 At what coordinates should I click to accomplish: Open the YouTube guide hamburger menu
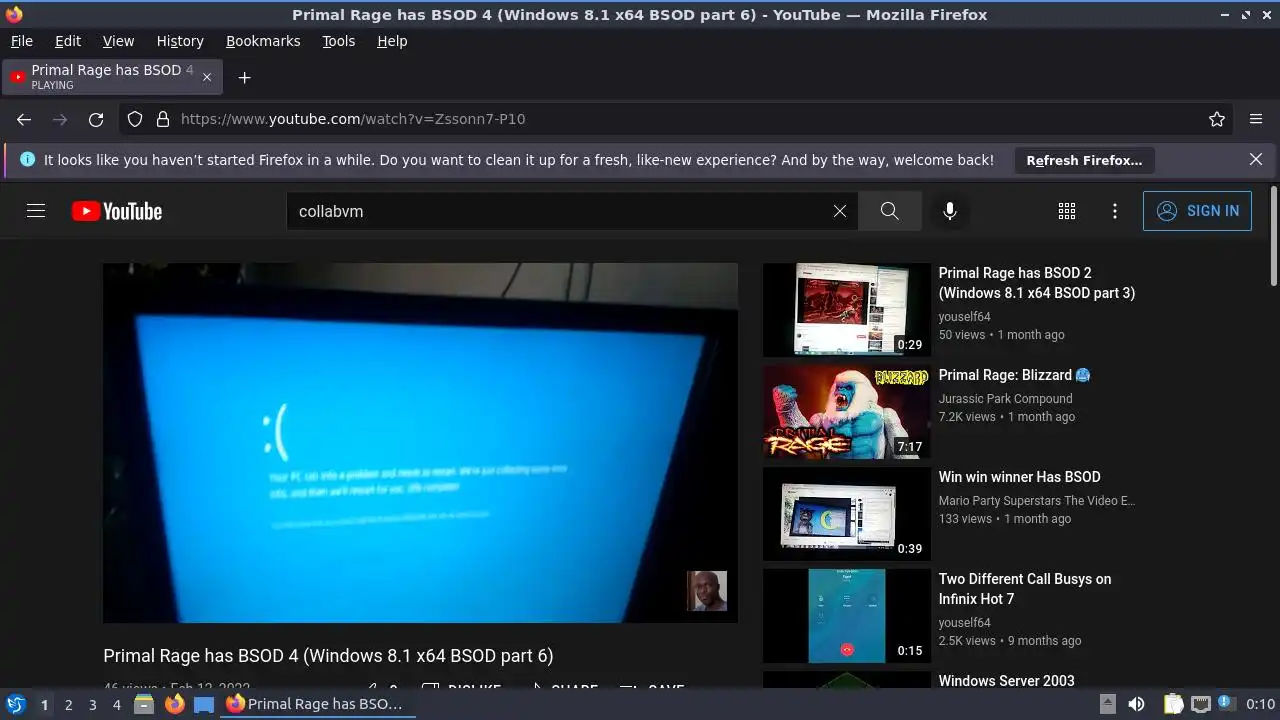(x=36, y=211)
